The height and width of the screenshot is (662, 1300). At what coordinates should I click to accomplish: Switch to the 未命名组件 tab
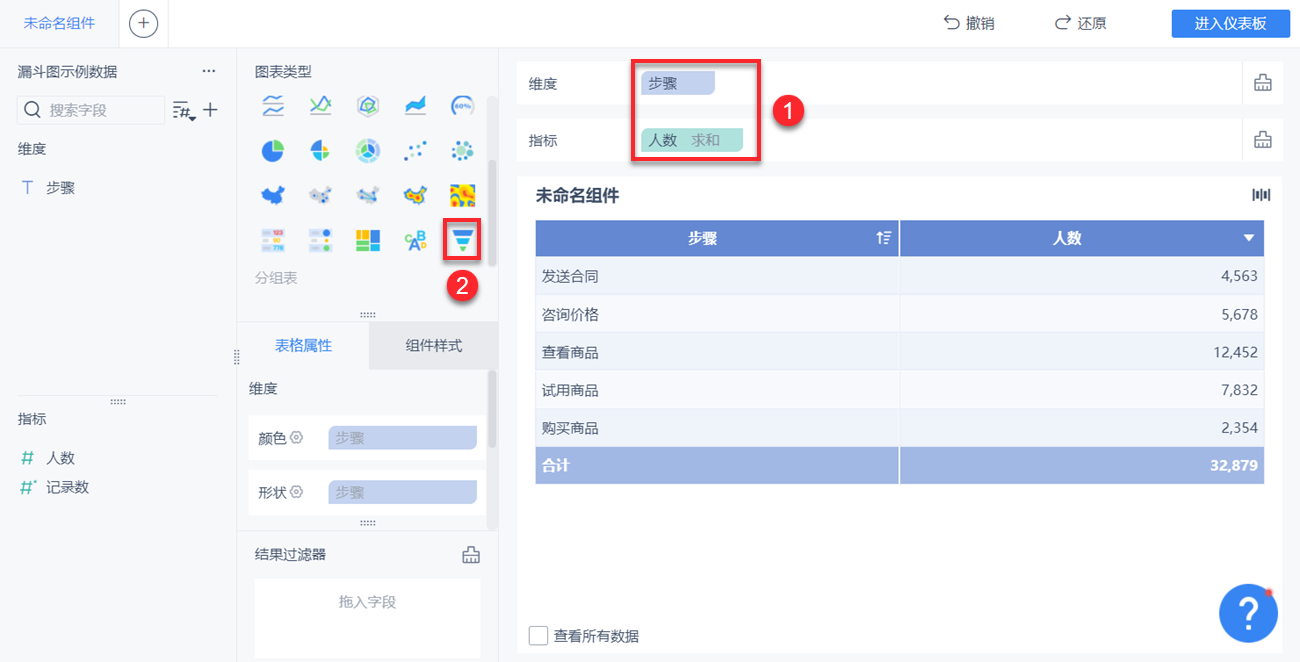[60, 23]
